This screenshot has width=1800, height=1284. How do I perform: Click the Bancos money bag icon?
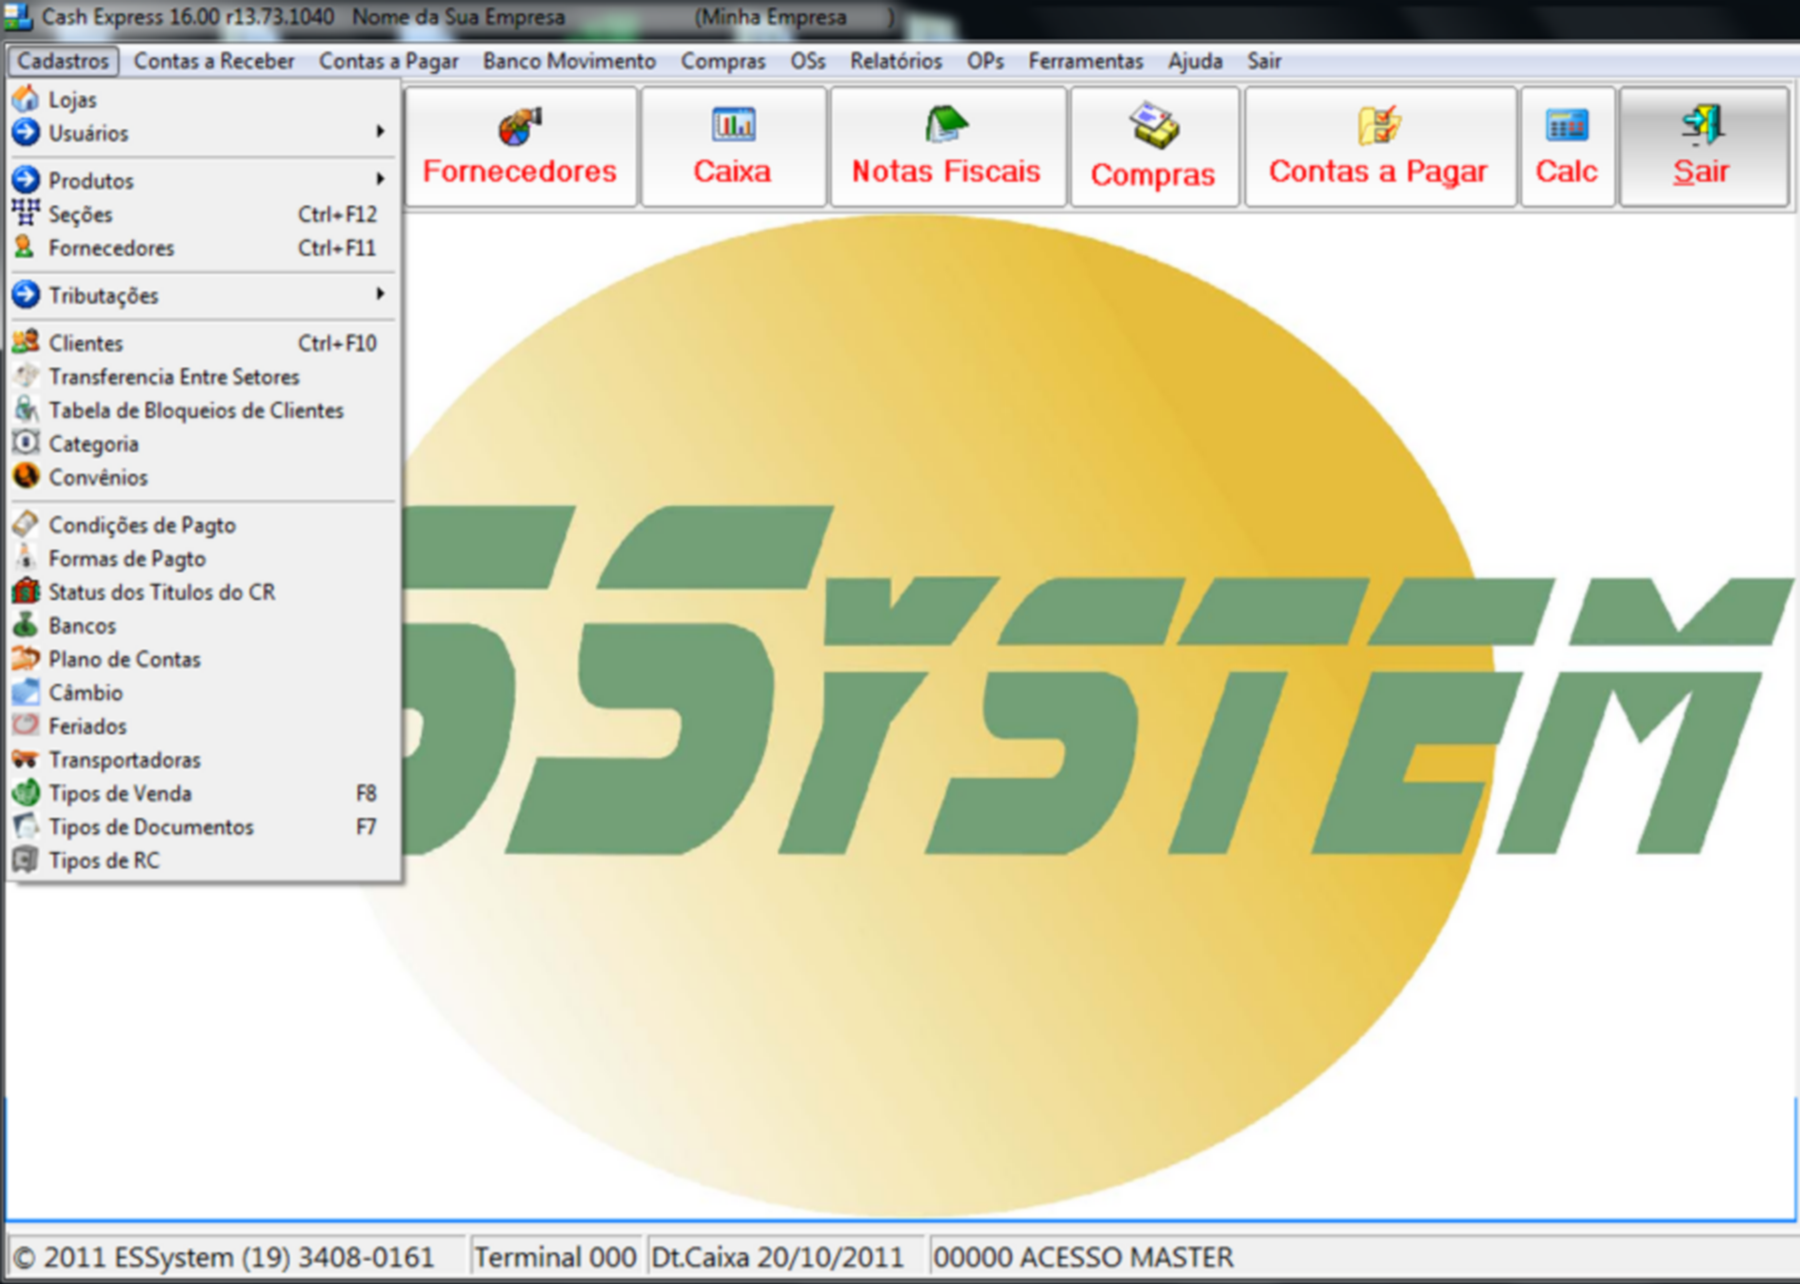click(26, 625)
